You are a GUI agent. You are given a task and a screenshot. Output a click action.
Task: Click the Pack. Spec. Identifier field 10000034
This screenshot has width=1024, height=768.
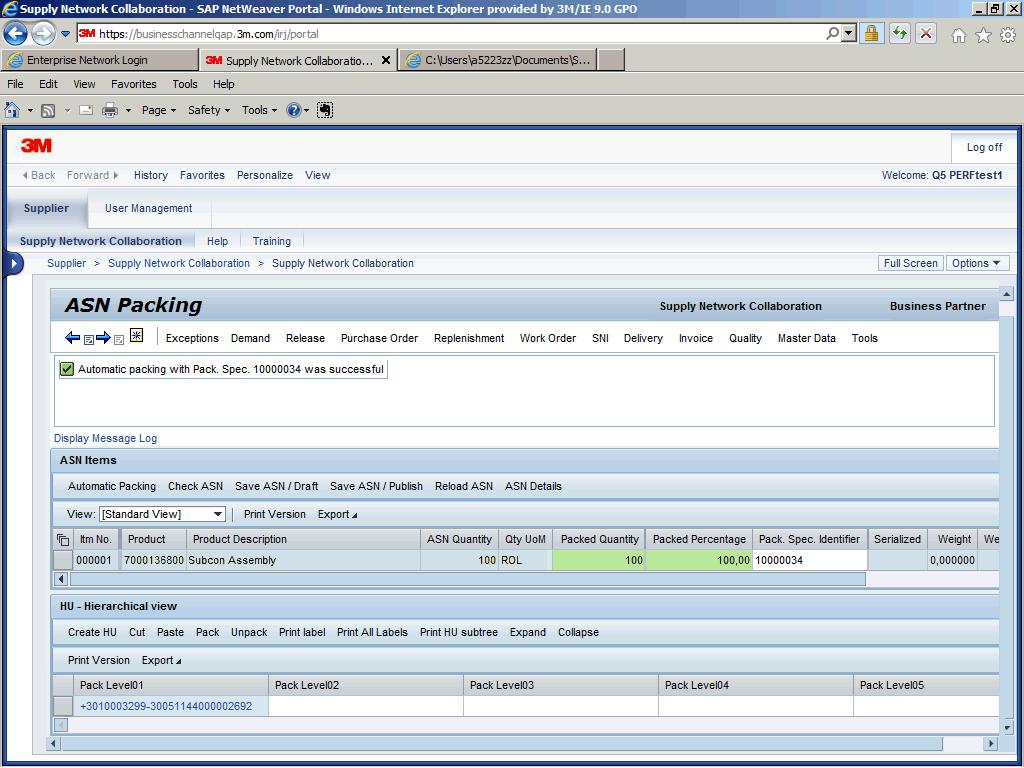[x=809, y=560]
